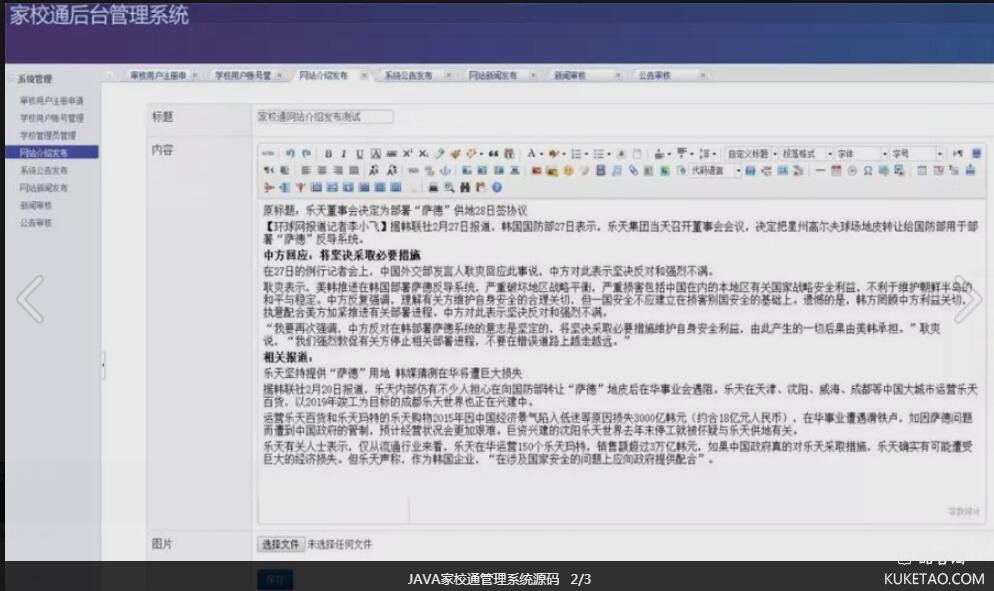This screenshot has width=994, height=591.
Task: Click the strikethrough icon next to font border
Action: [x=392, y=154]
